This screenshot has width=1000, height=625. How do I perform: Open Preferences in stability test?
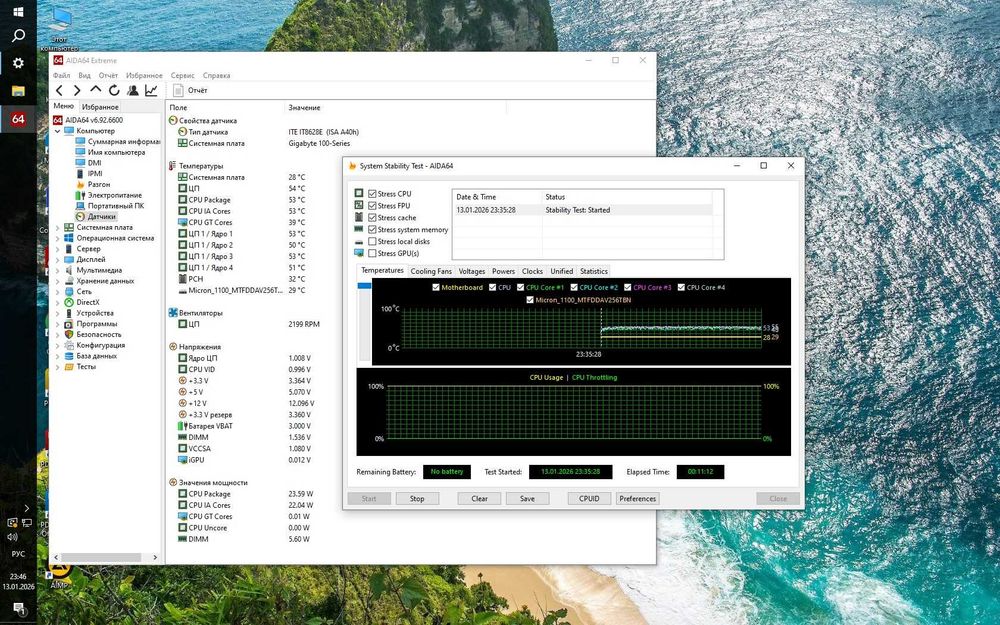coord(637,499)
